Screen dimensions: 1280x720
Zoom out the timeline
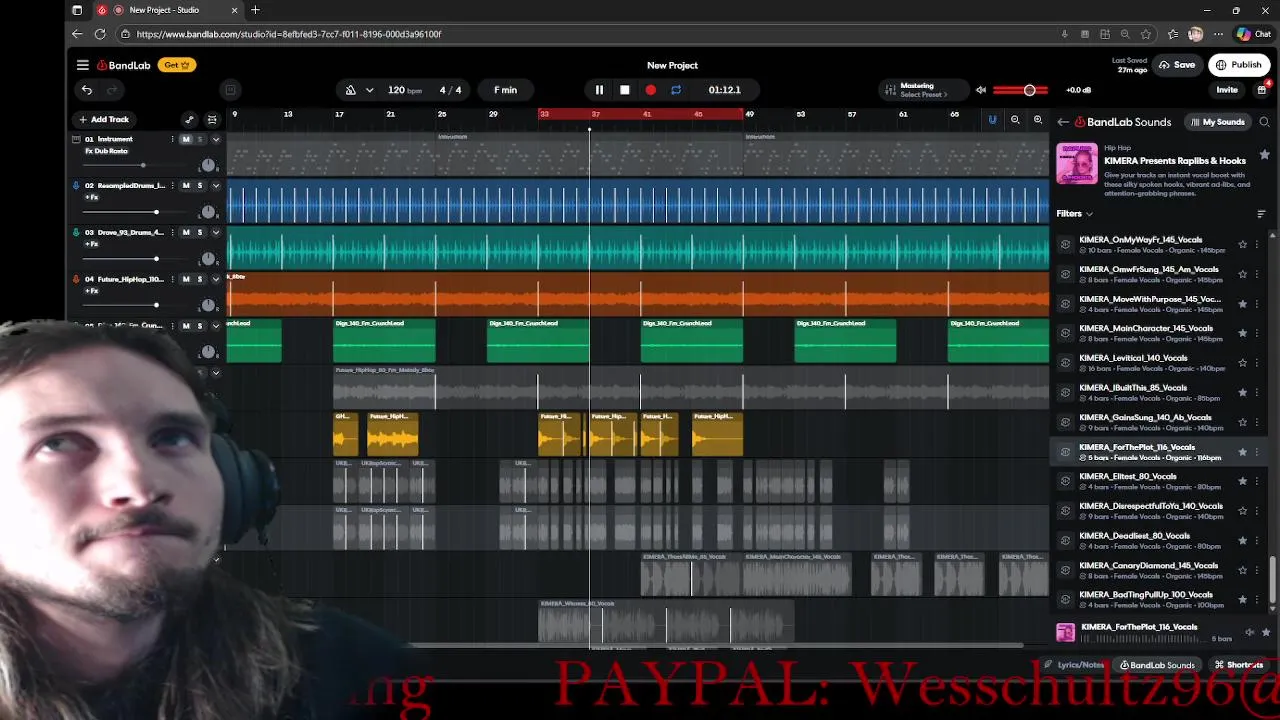click(1015, 120)
